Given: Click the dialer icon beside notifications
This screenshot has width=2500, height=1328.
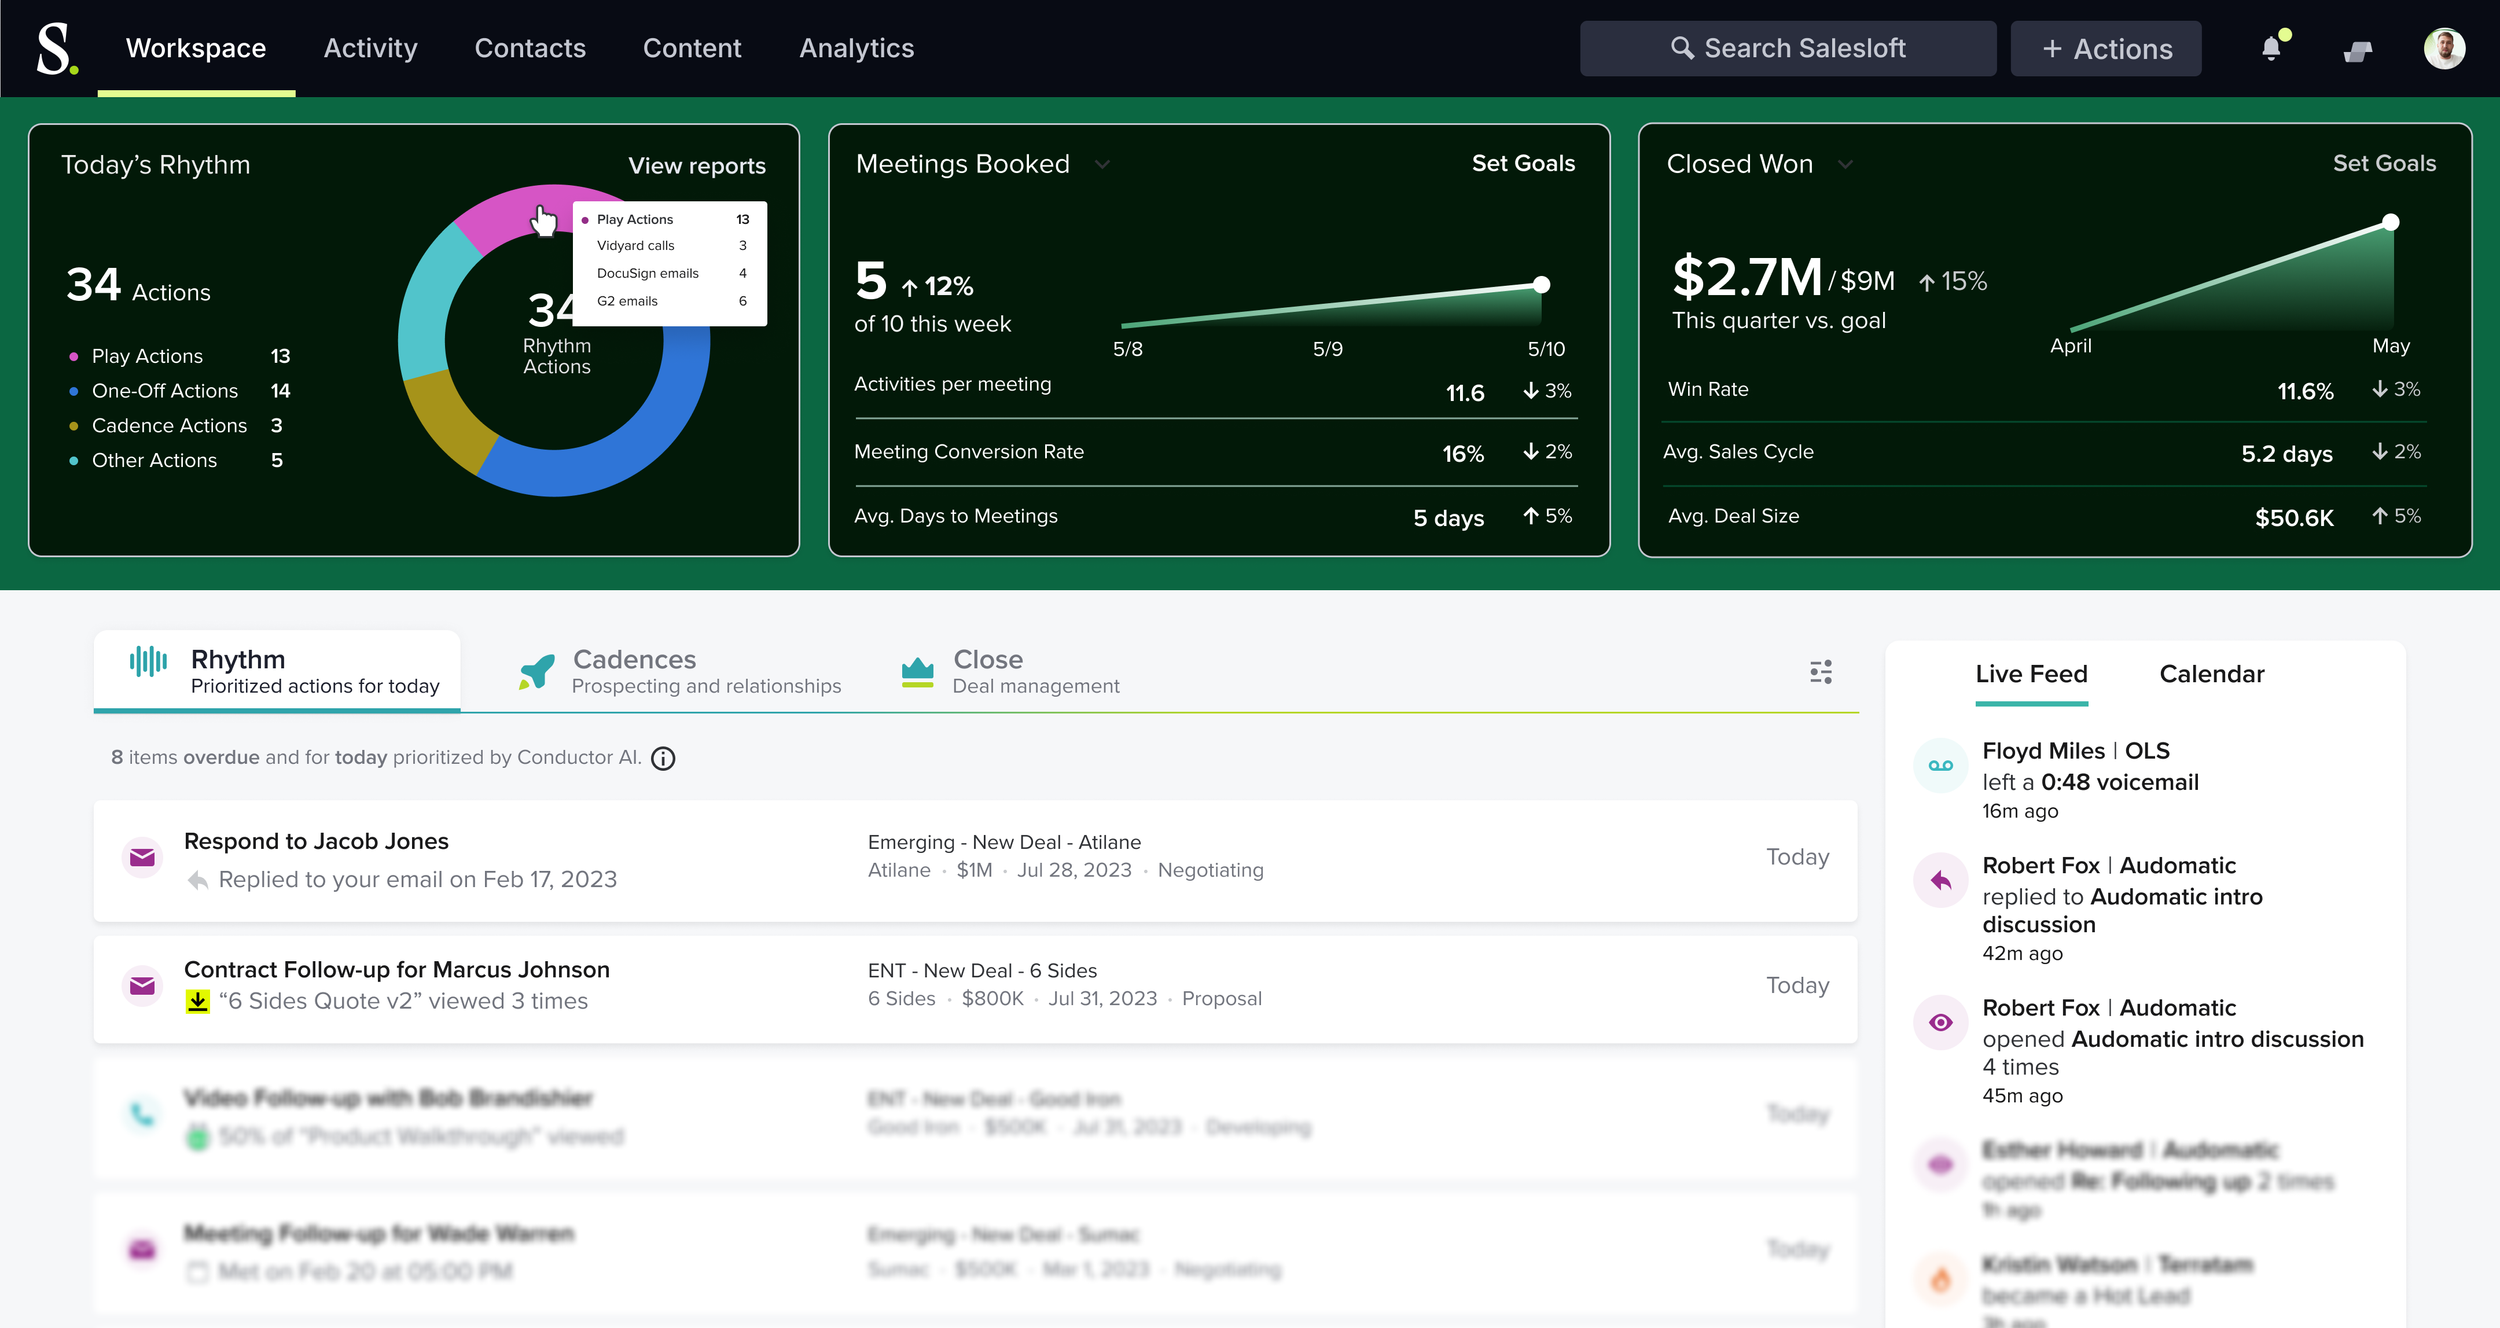Looking at the screenshot, I should click(2357, 50).
